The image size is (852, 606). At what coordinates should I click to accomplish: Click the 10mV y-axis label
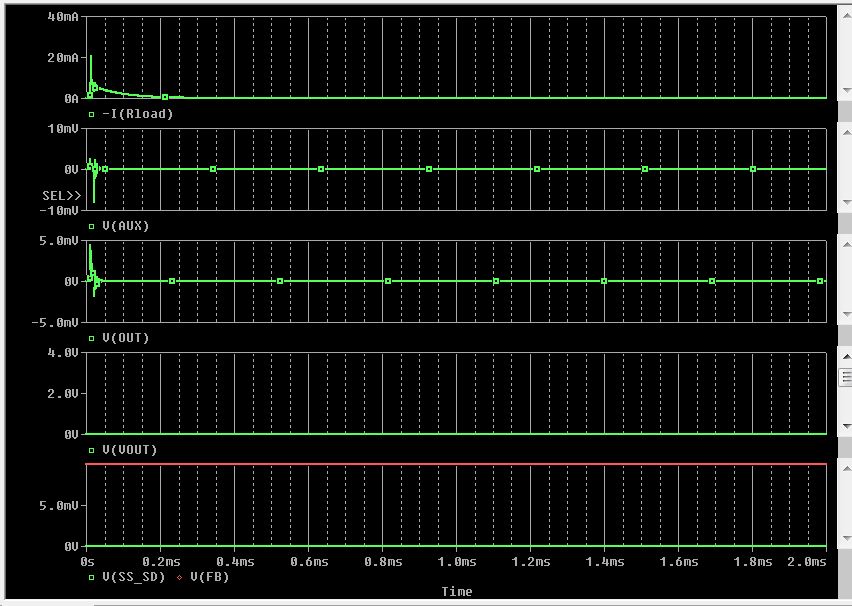(63, 129)
